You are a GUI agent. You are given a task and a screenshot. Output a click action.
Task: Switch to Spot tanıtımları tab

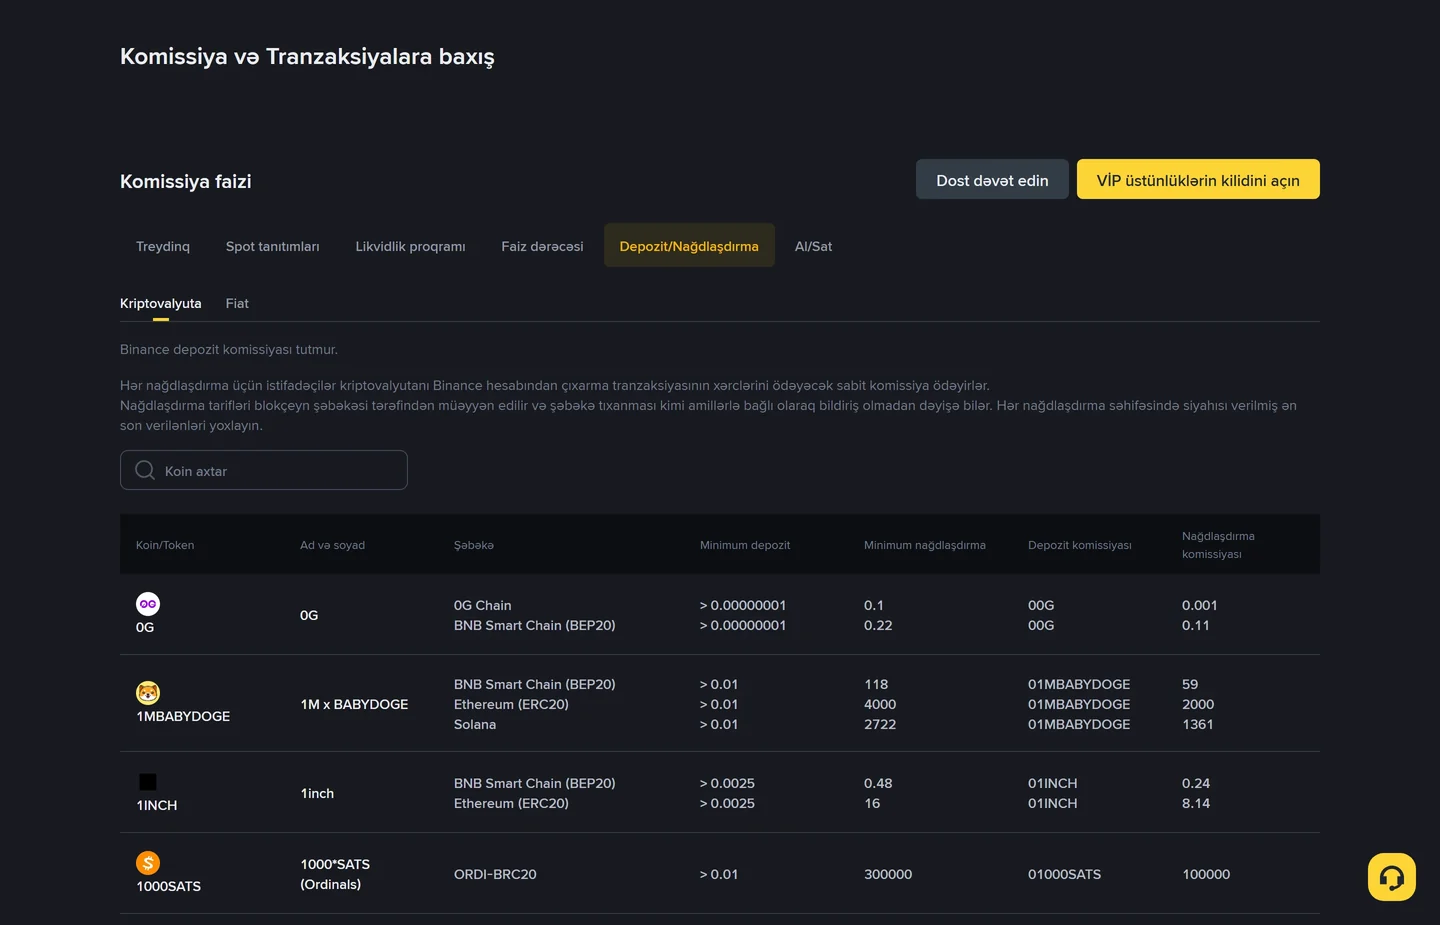273,246
